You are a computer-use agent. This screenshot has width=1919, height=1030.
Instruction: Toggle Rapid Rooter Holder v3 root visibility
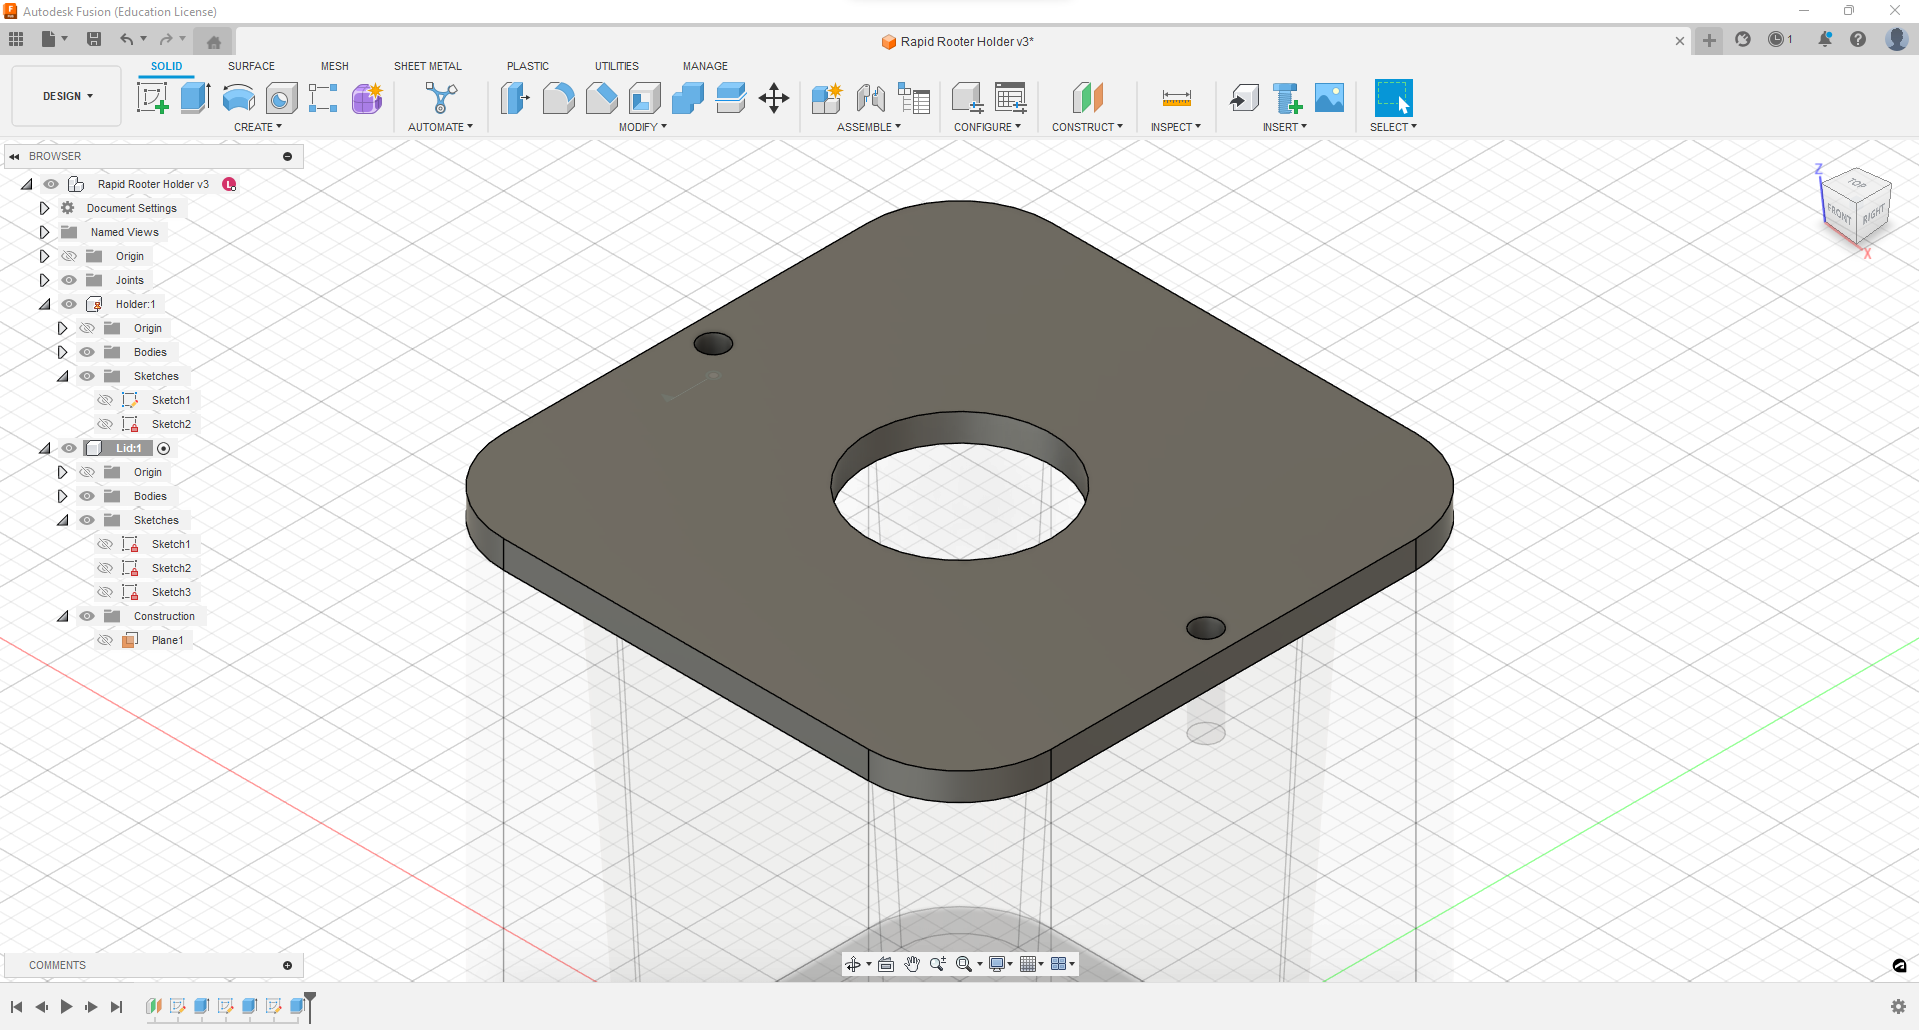[51, 184]
